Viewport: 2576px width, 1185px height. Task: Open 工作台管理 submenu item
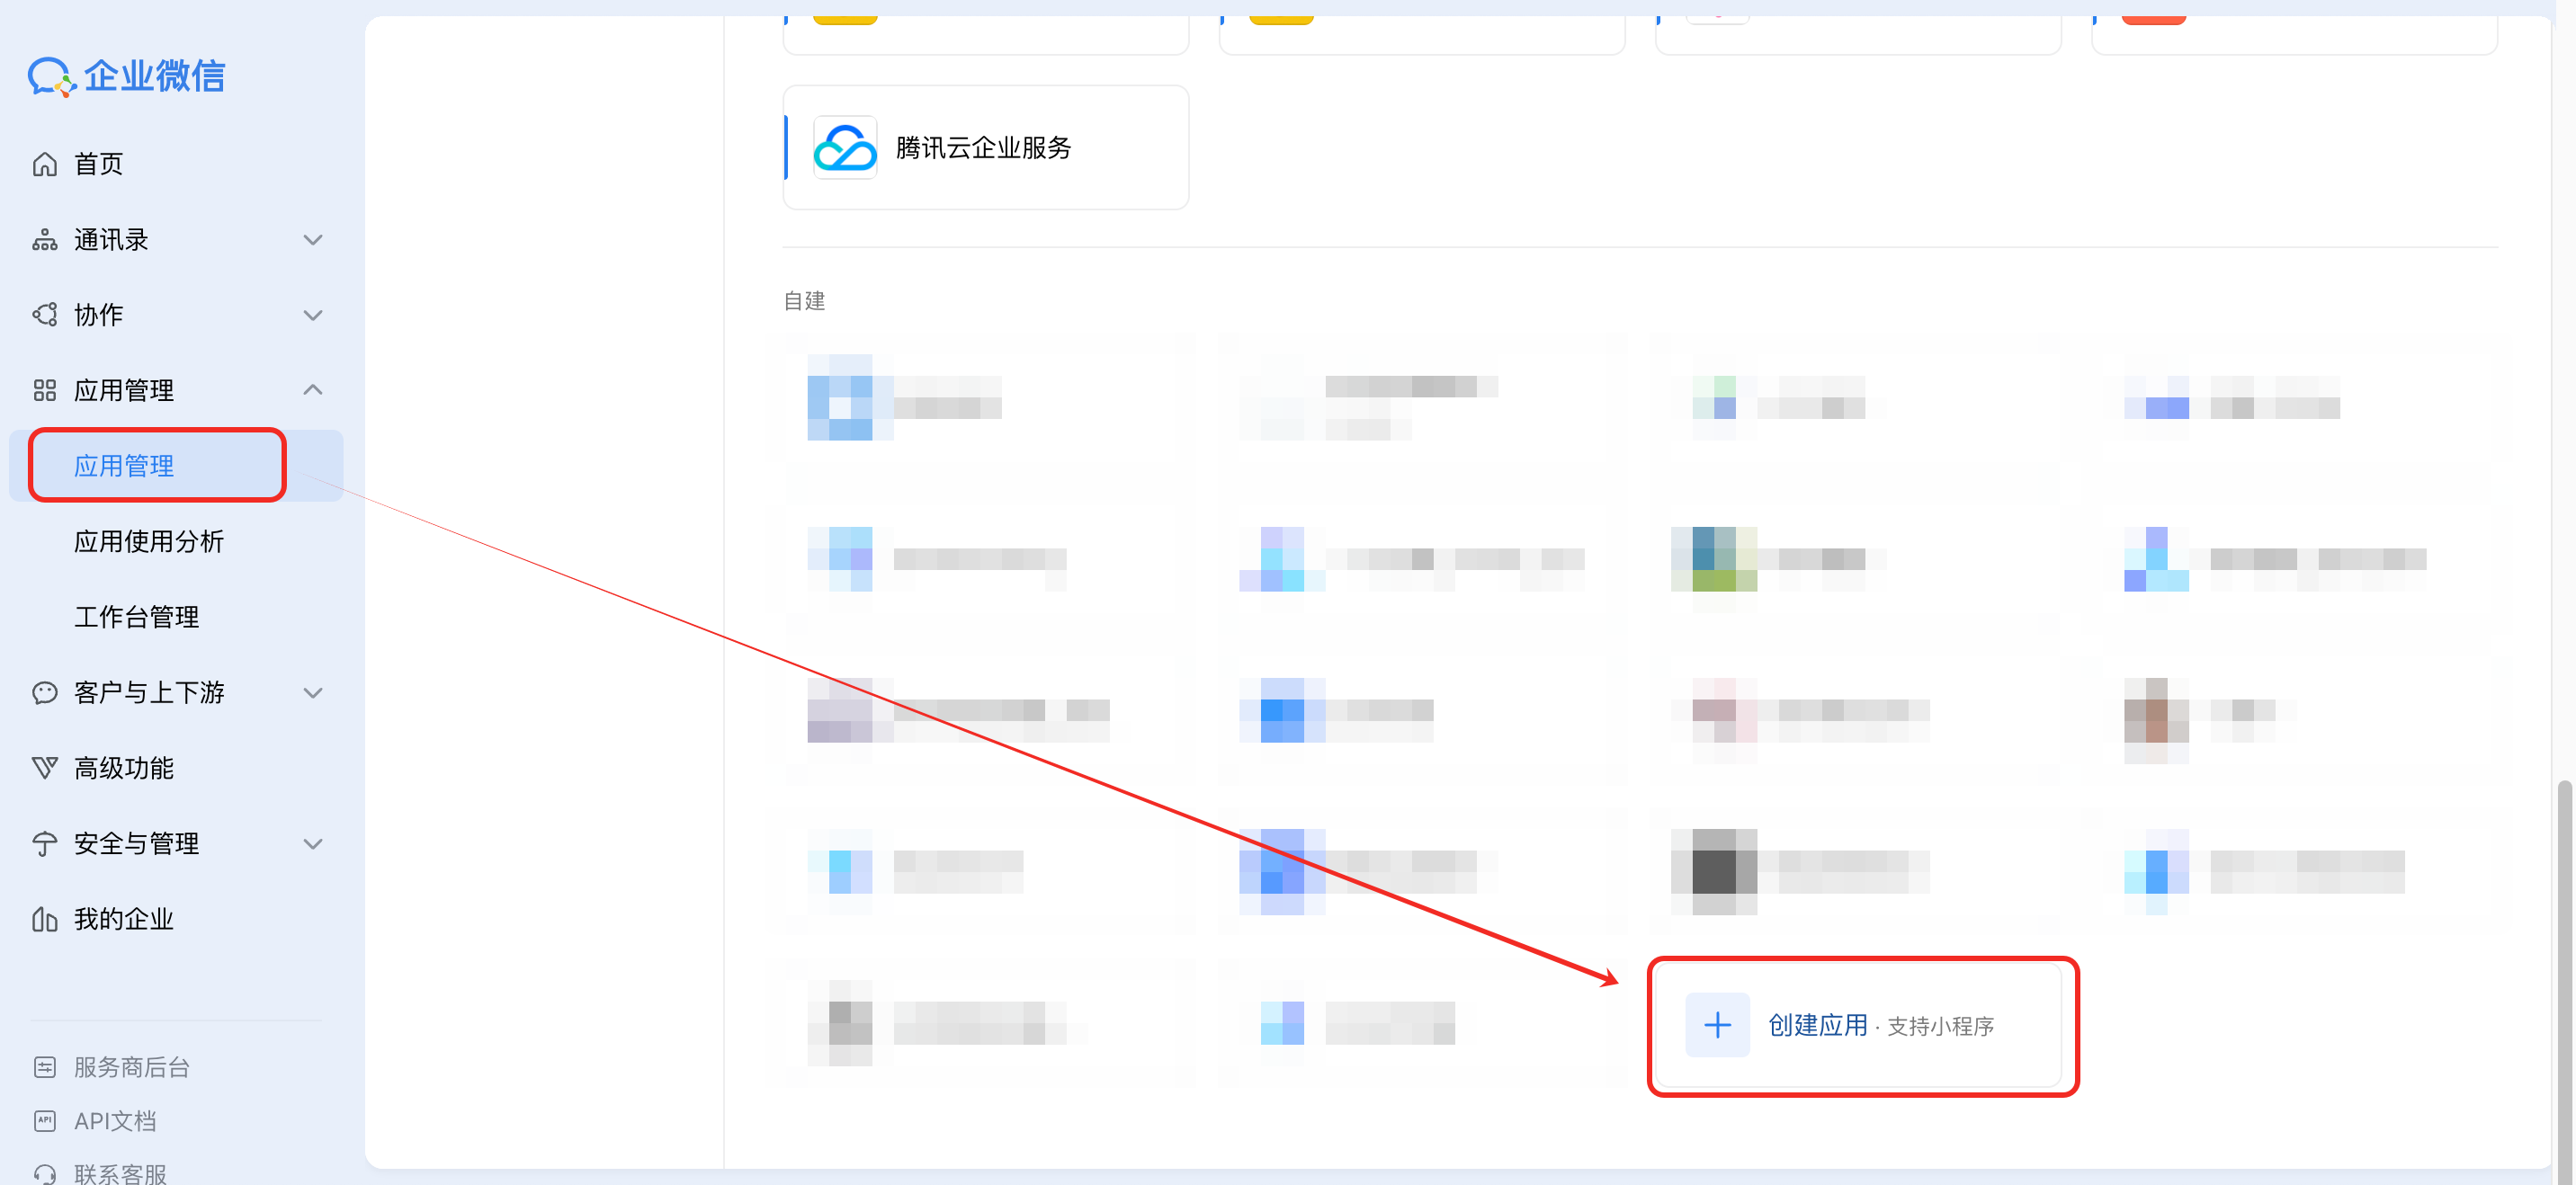[x=137, y=617]
